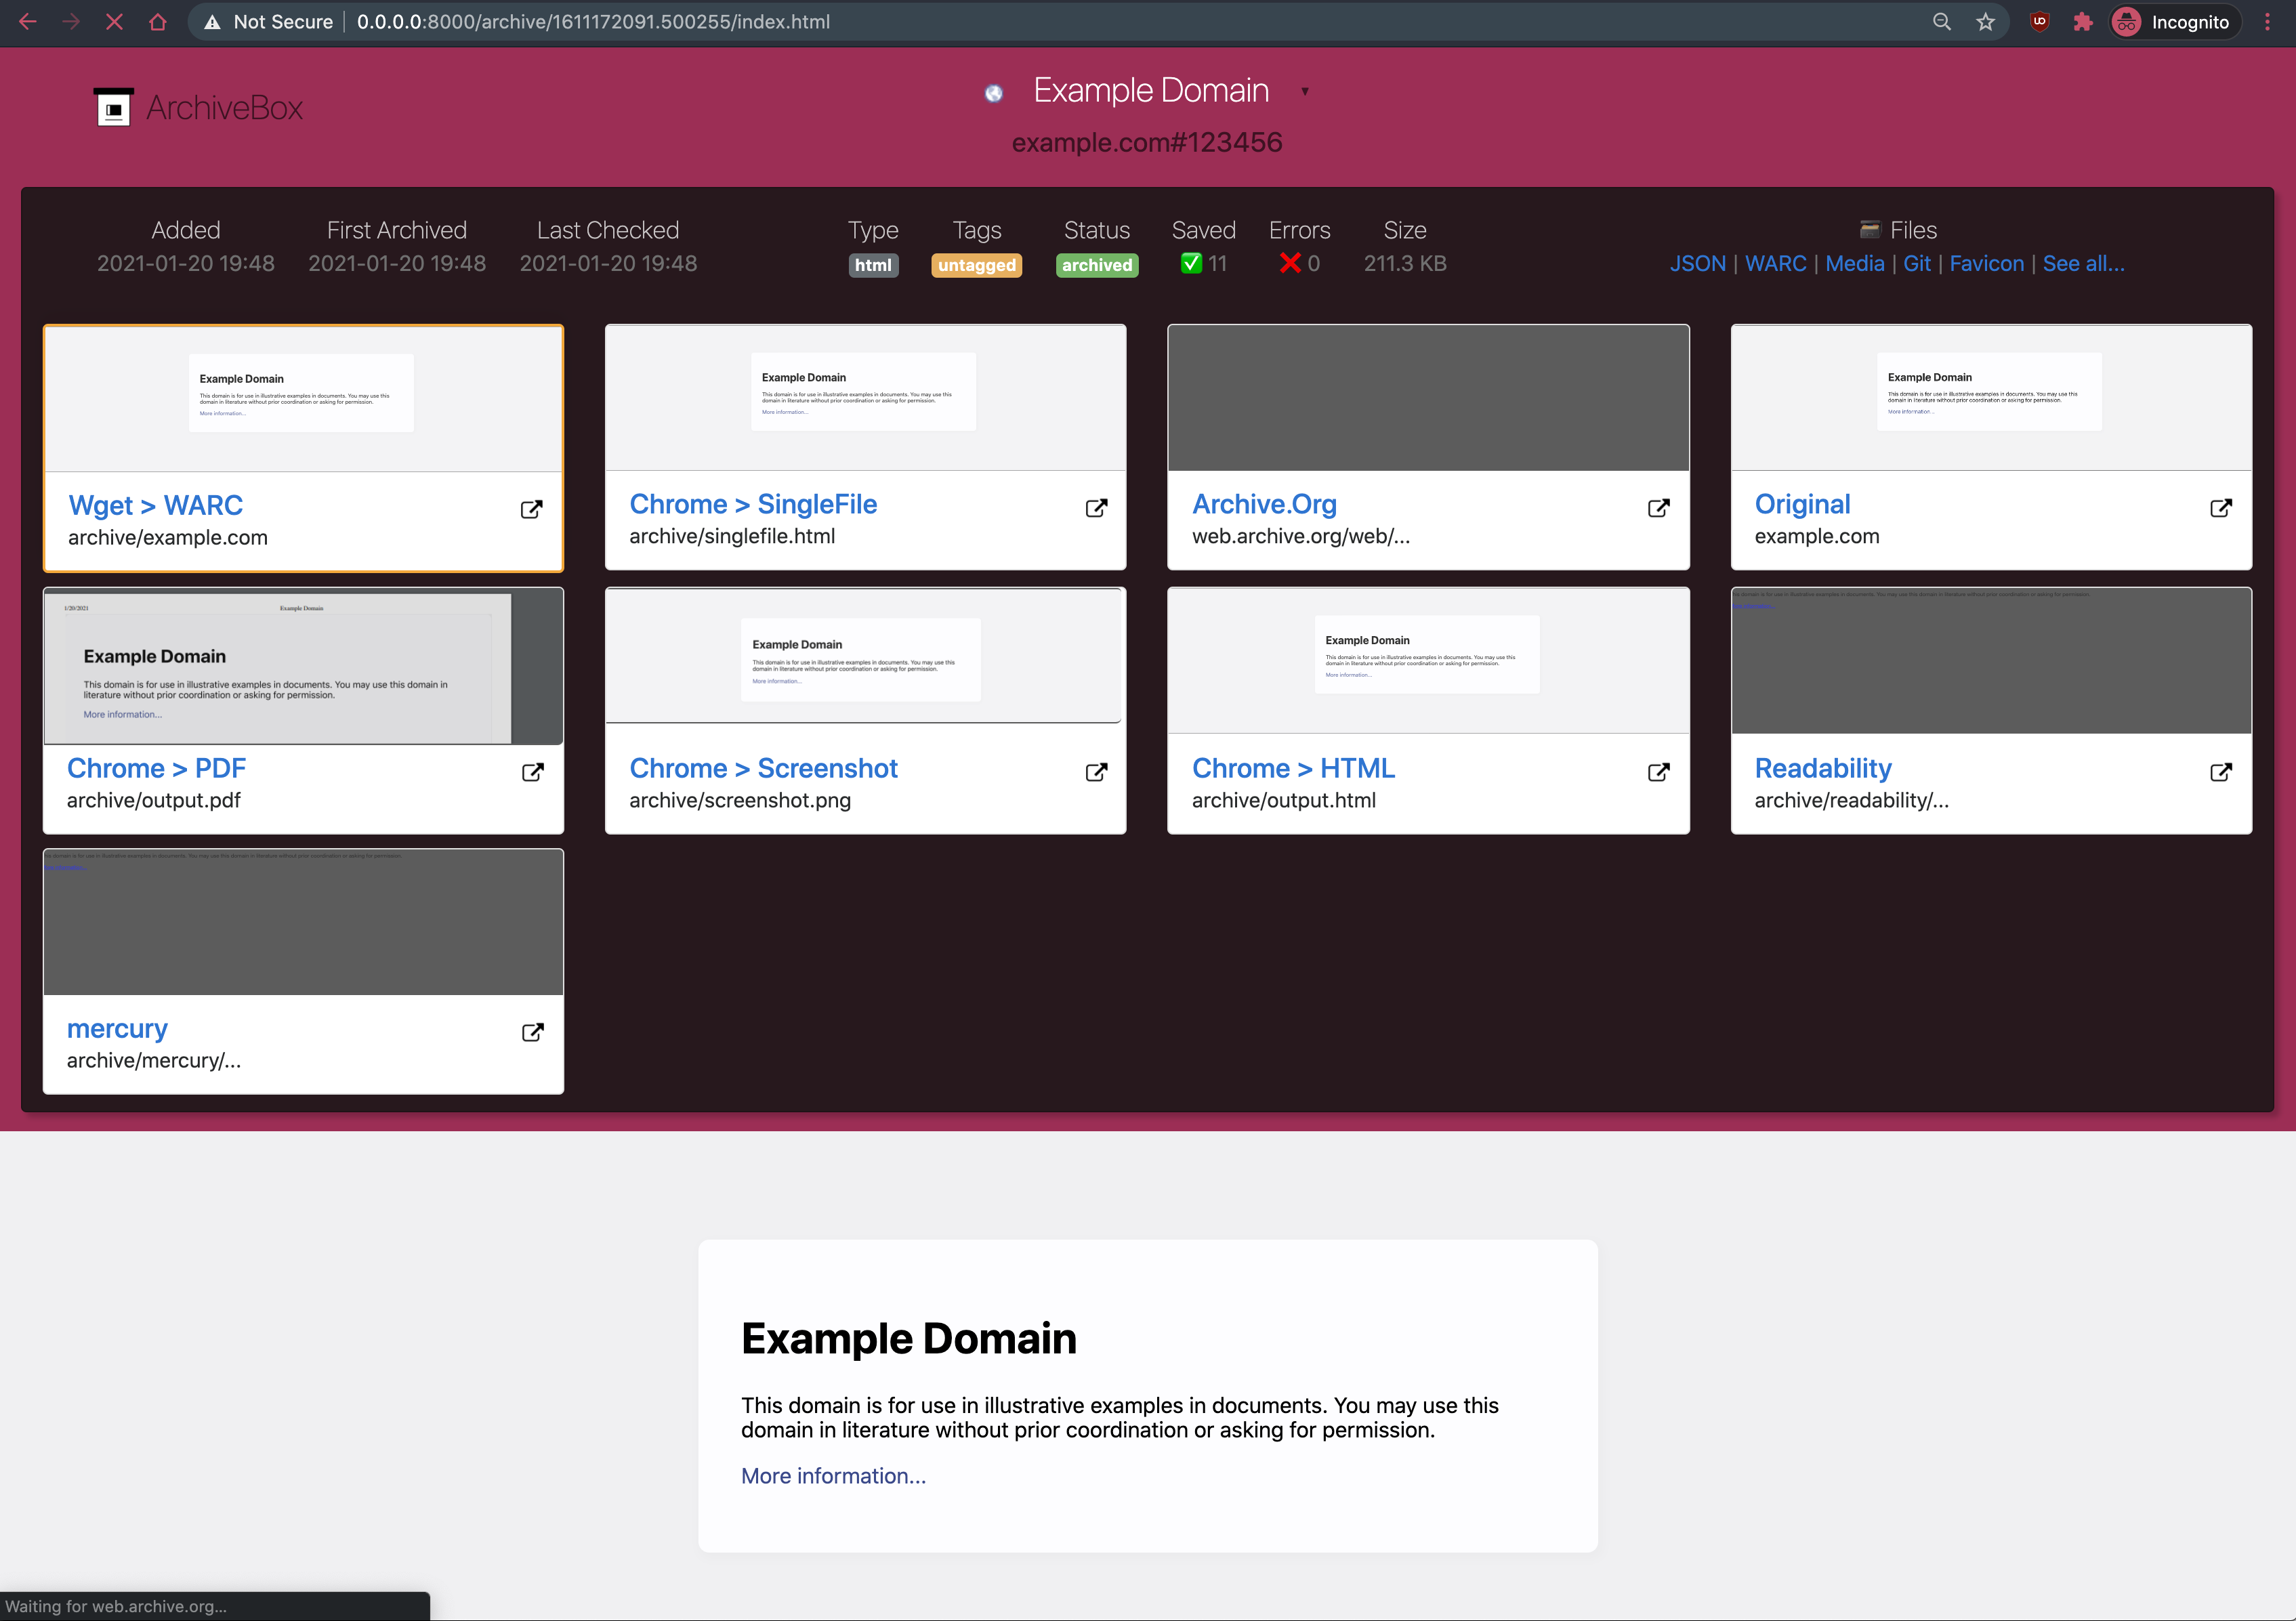Select the Chrome > HTML preview thumbnail
This screenshot has width=2296, height=1621.
point(1427,660)
